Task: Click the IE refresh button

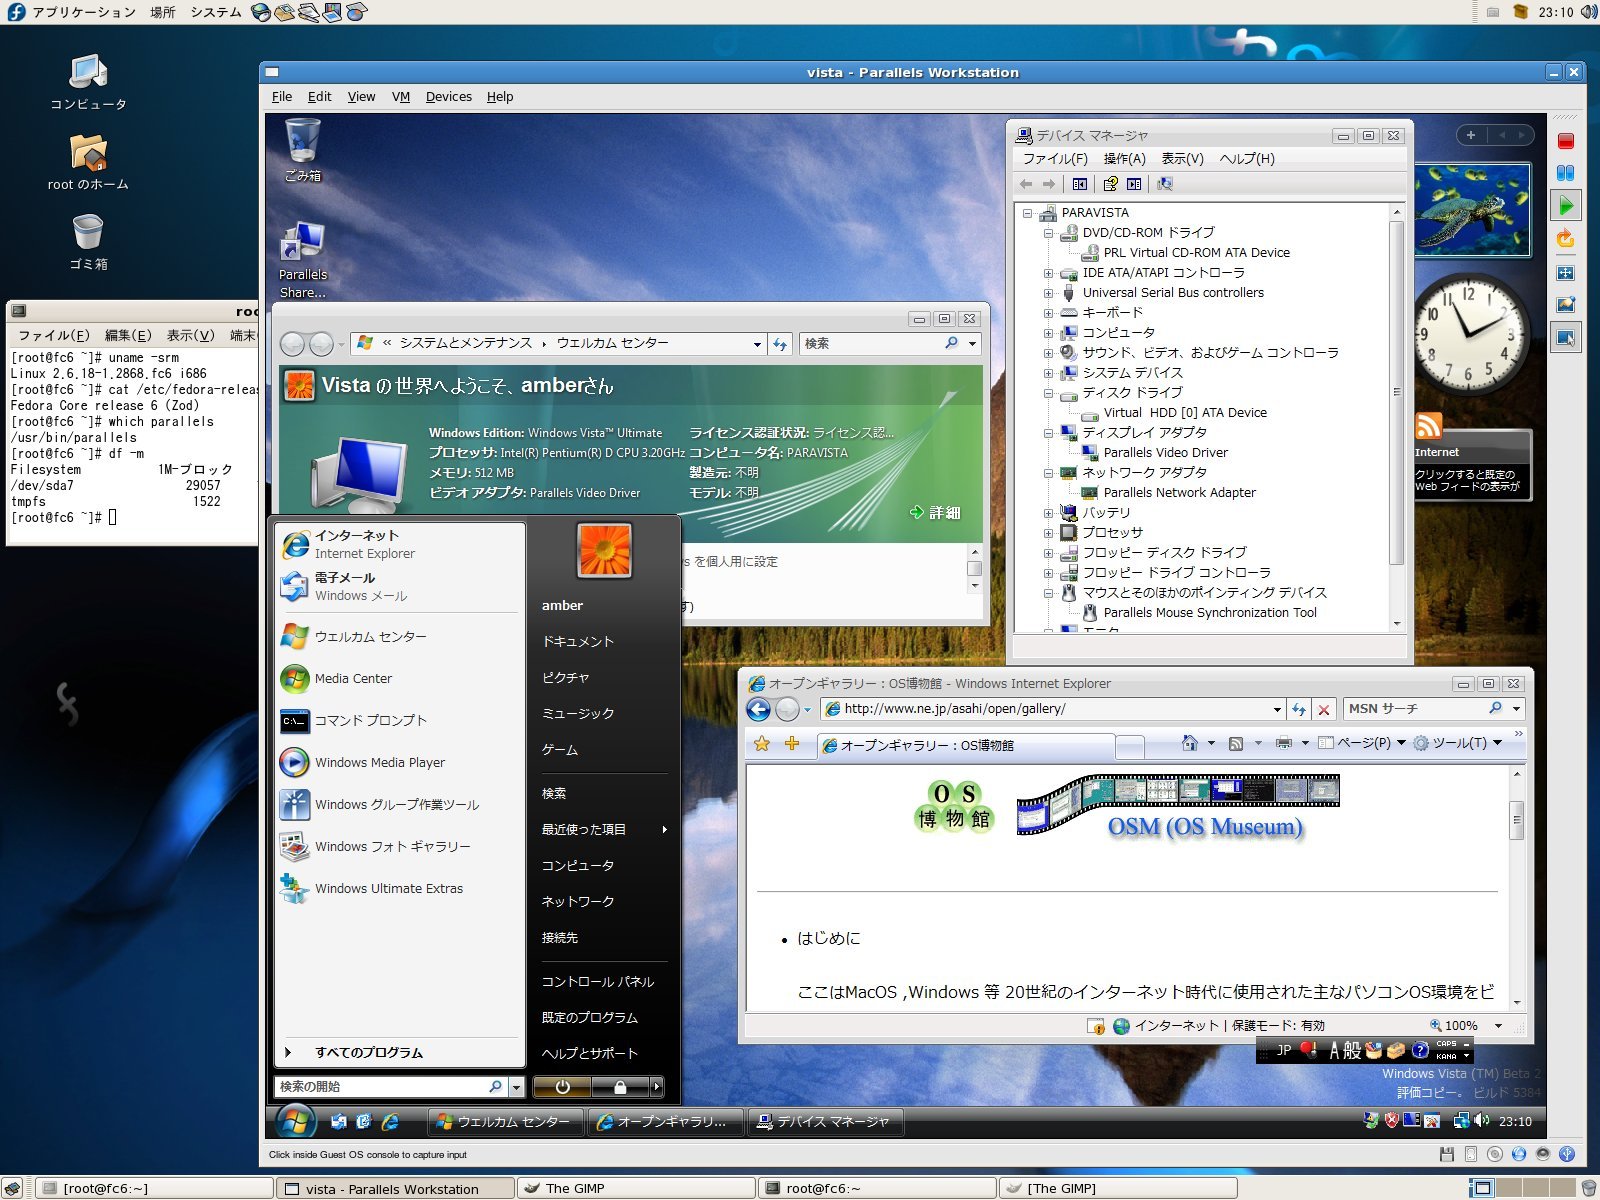Action: pos(1299,709)
